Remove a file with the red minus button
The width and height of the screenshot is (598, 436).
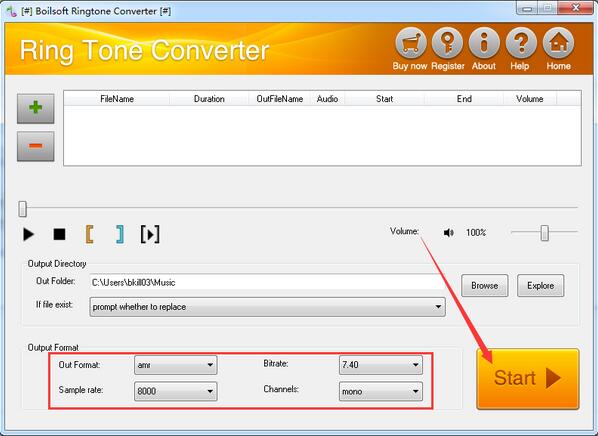(x=35, y=146)
